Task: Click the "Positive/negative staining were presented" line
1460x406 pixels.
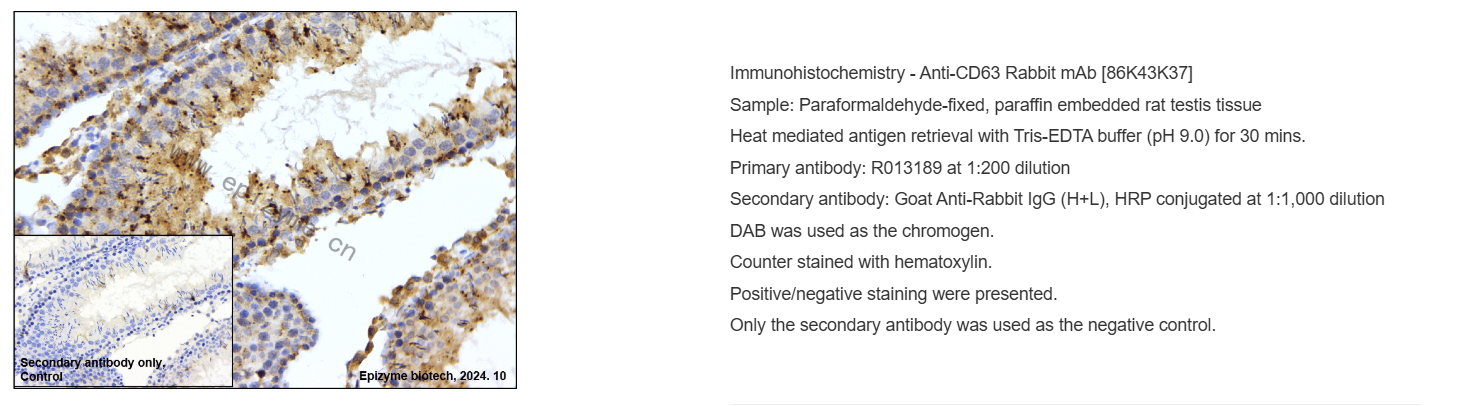Action: 893,294
